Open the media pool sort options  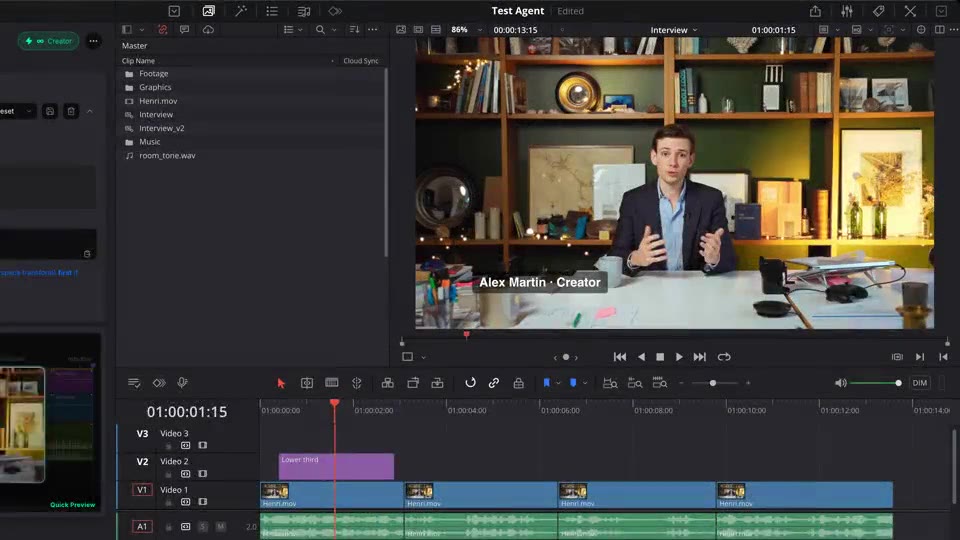click(354, 29)
